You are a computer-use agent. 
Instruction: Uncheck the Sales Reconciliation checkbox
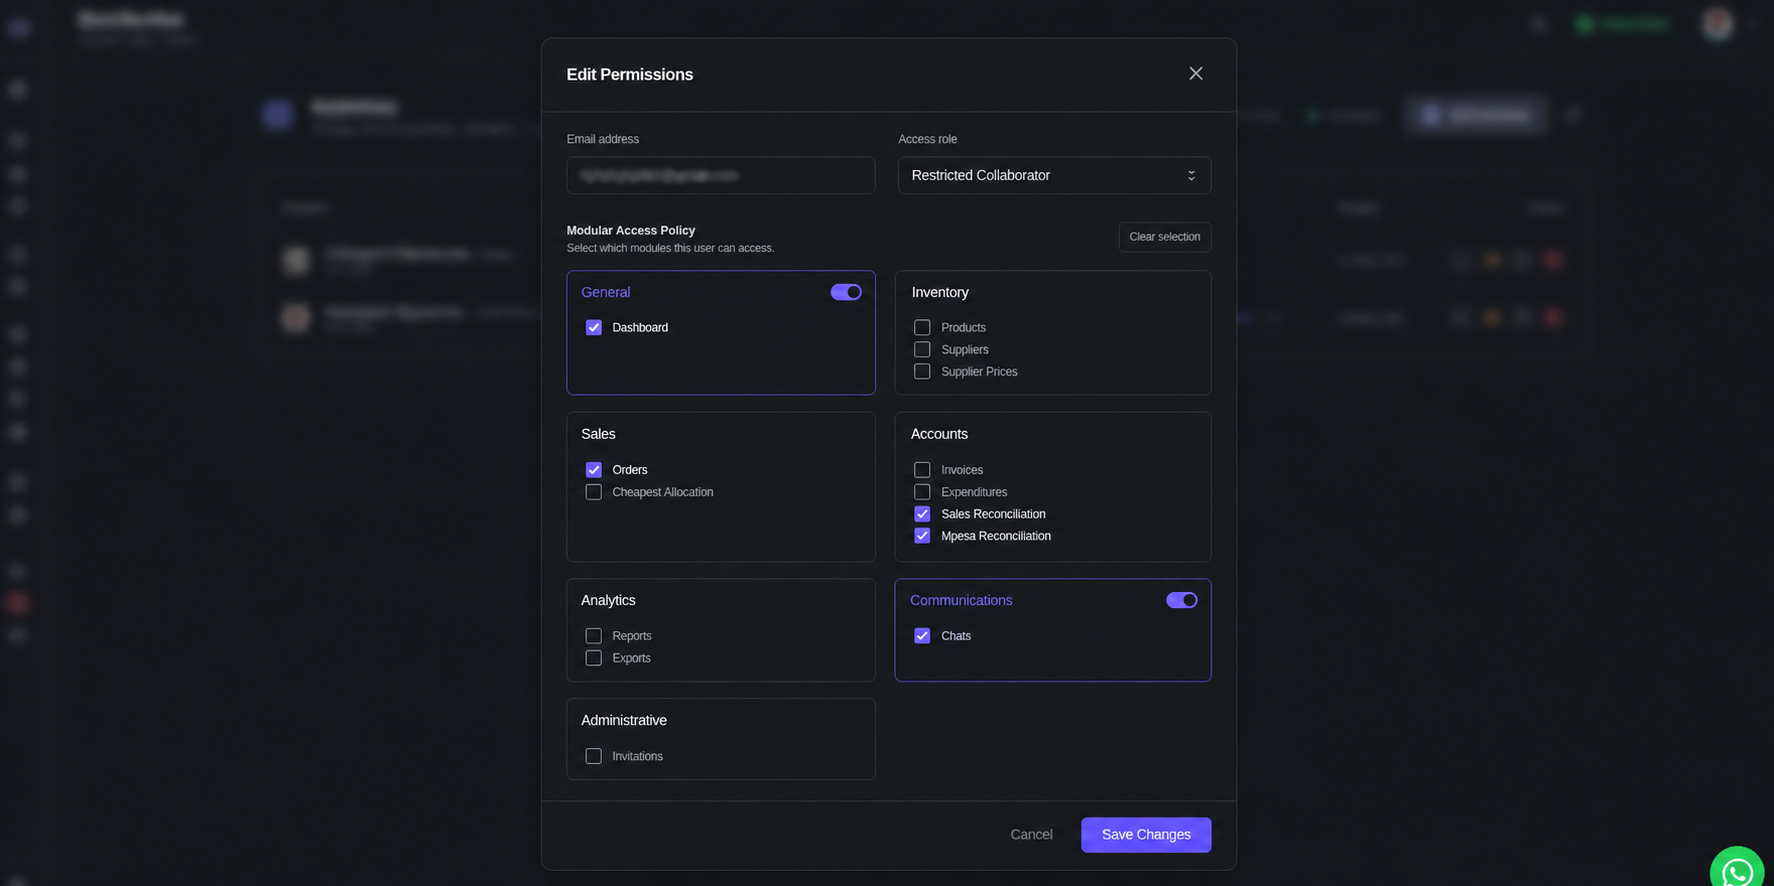tap(922, 514)
